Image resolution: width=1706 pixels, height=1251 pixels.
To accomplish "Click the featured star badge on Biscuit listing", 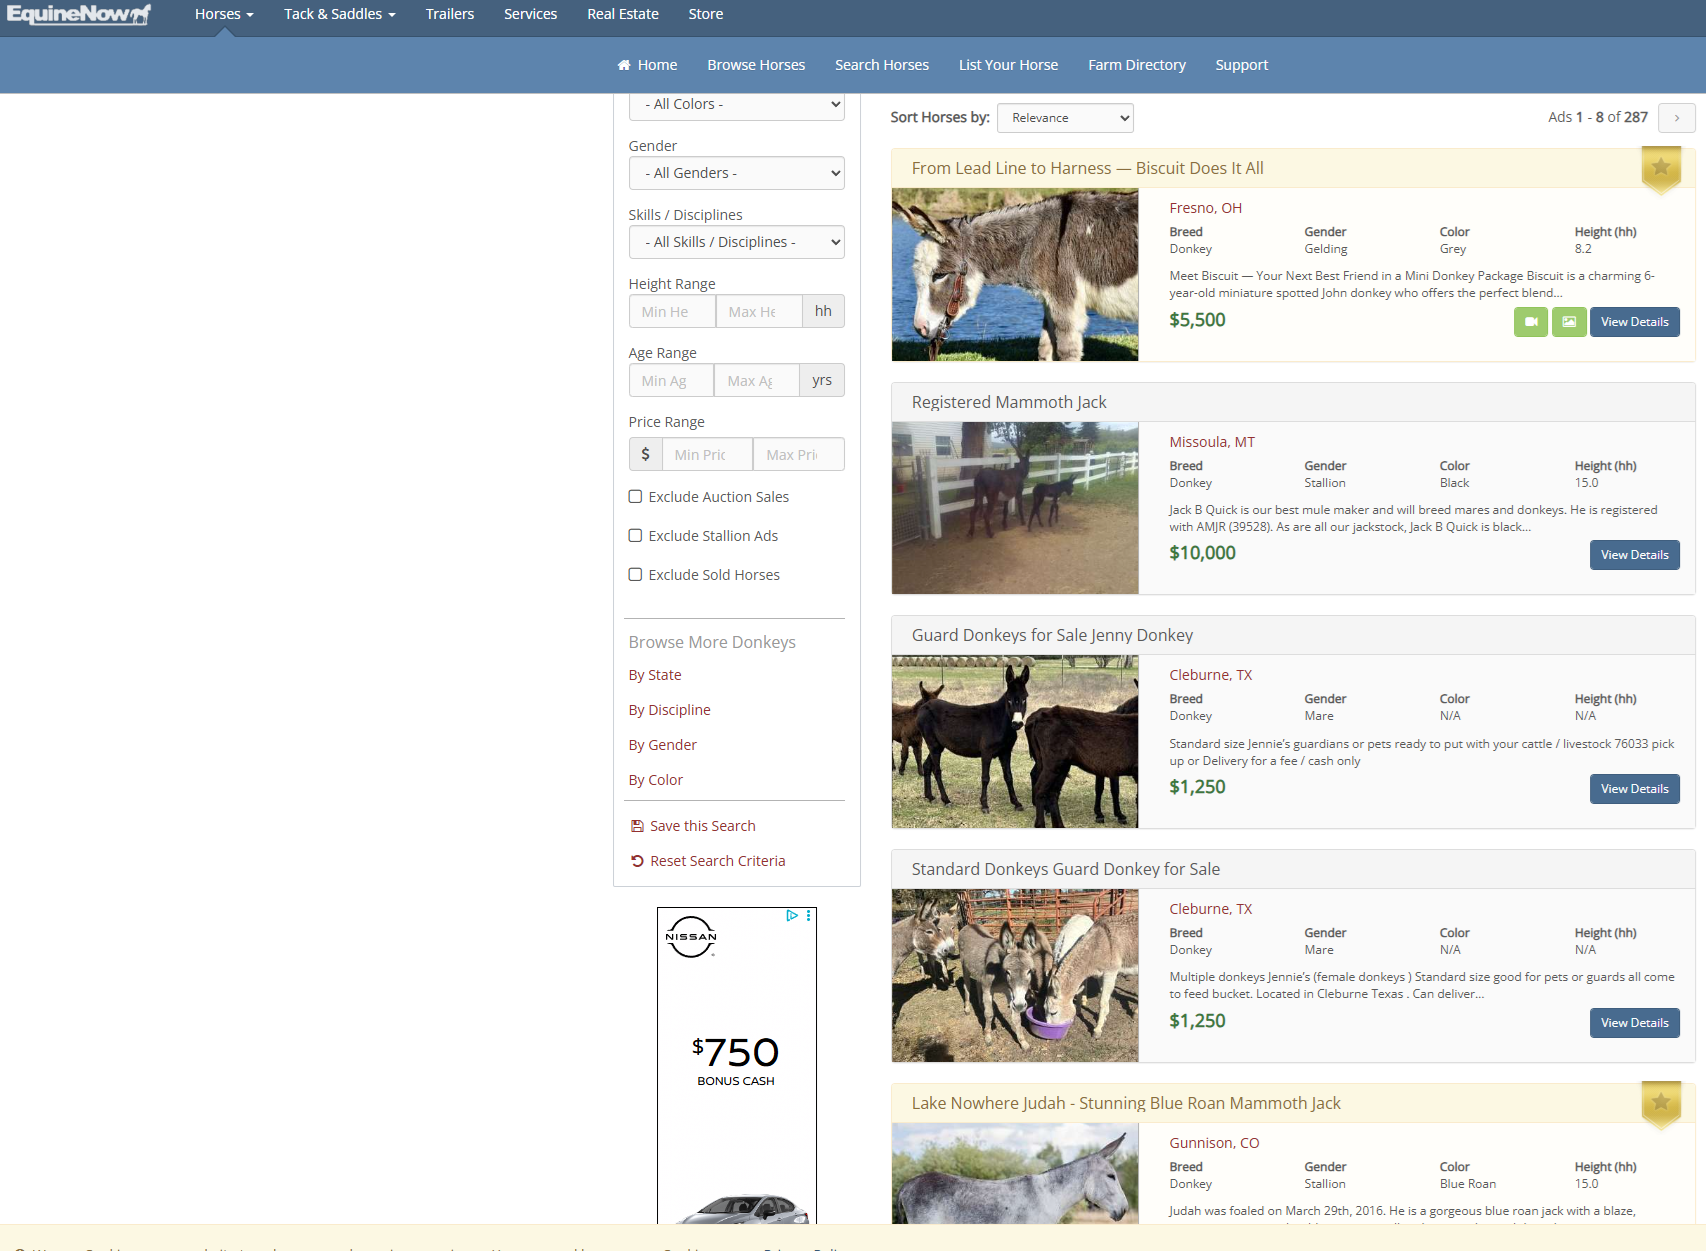I will (1661, 169).
